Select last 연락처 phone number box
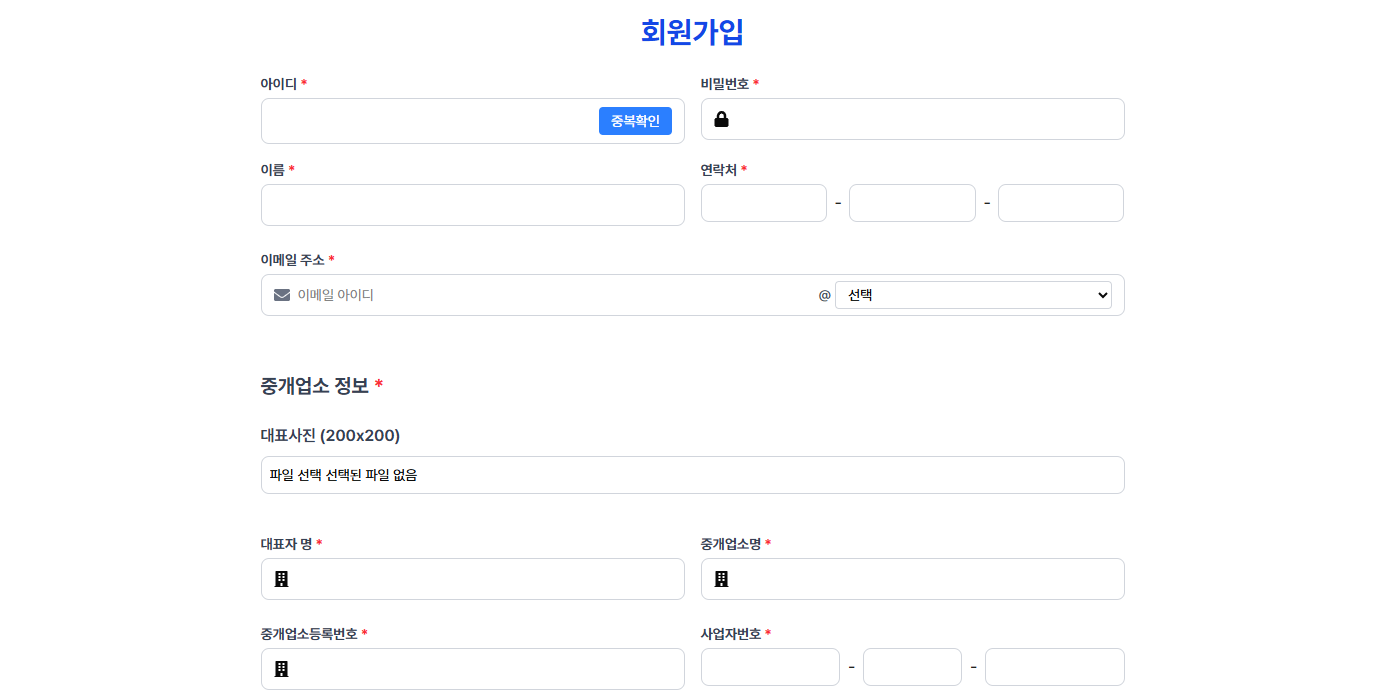The image size is (1400, 700). tap(1060, 203)
